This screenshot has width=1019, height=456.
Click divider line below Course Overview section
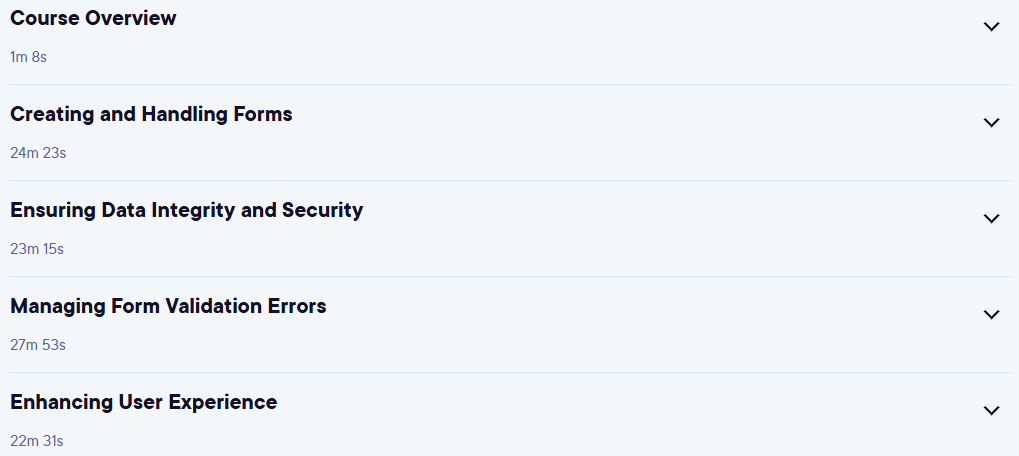click(x=510, y=84)
